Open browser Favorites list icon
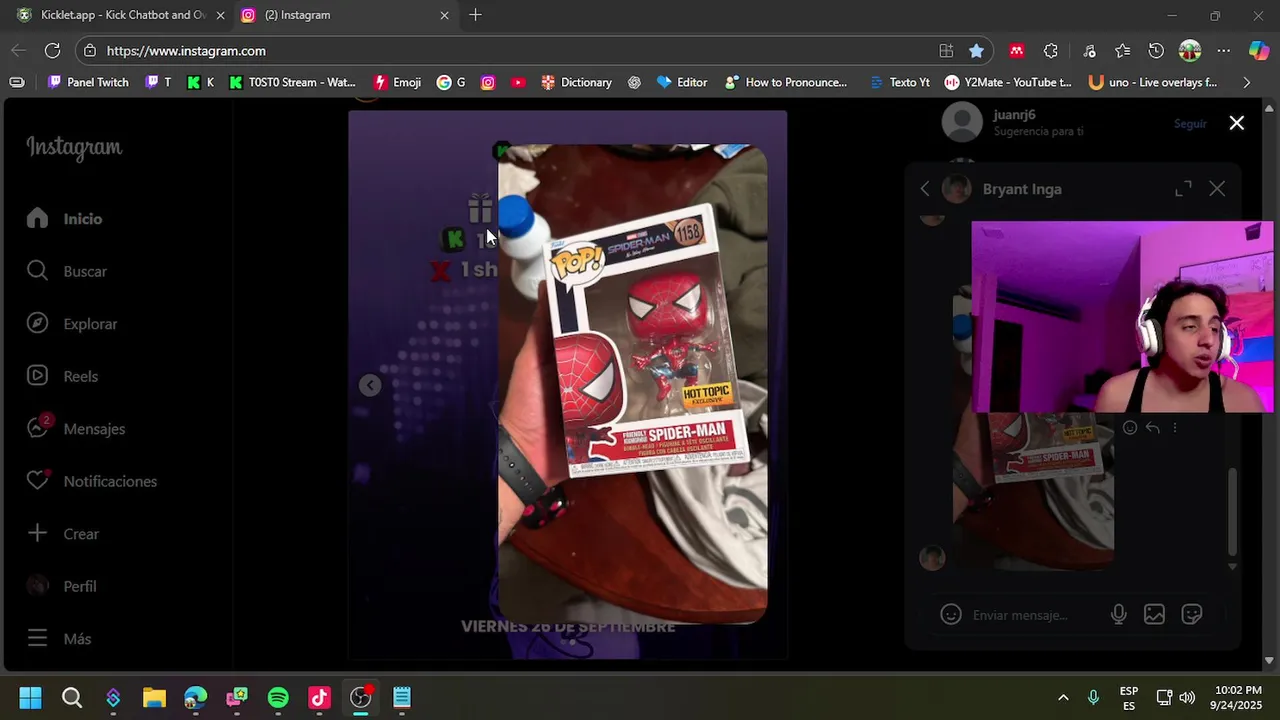The width and height of the screenshot is (1280, 720). coord(1123,51)
